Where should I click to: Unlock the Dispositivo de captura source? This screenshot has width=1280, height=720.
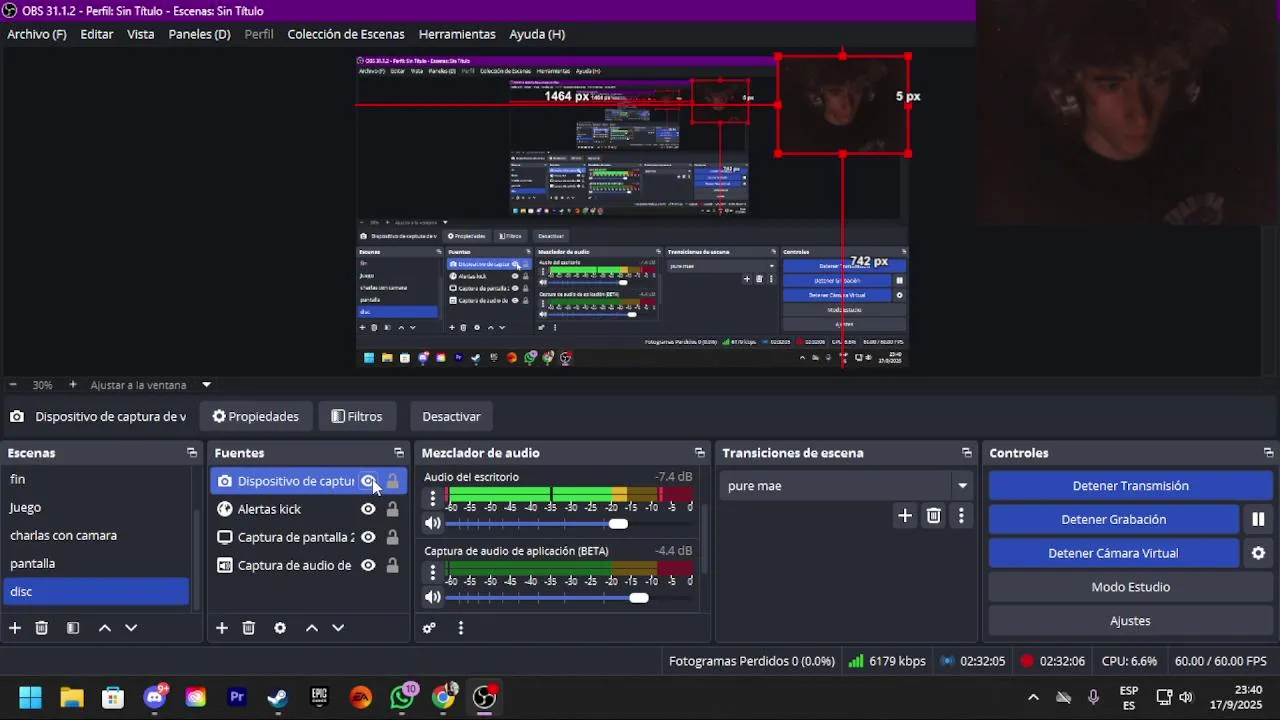[392, 481]
